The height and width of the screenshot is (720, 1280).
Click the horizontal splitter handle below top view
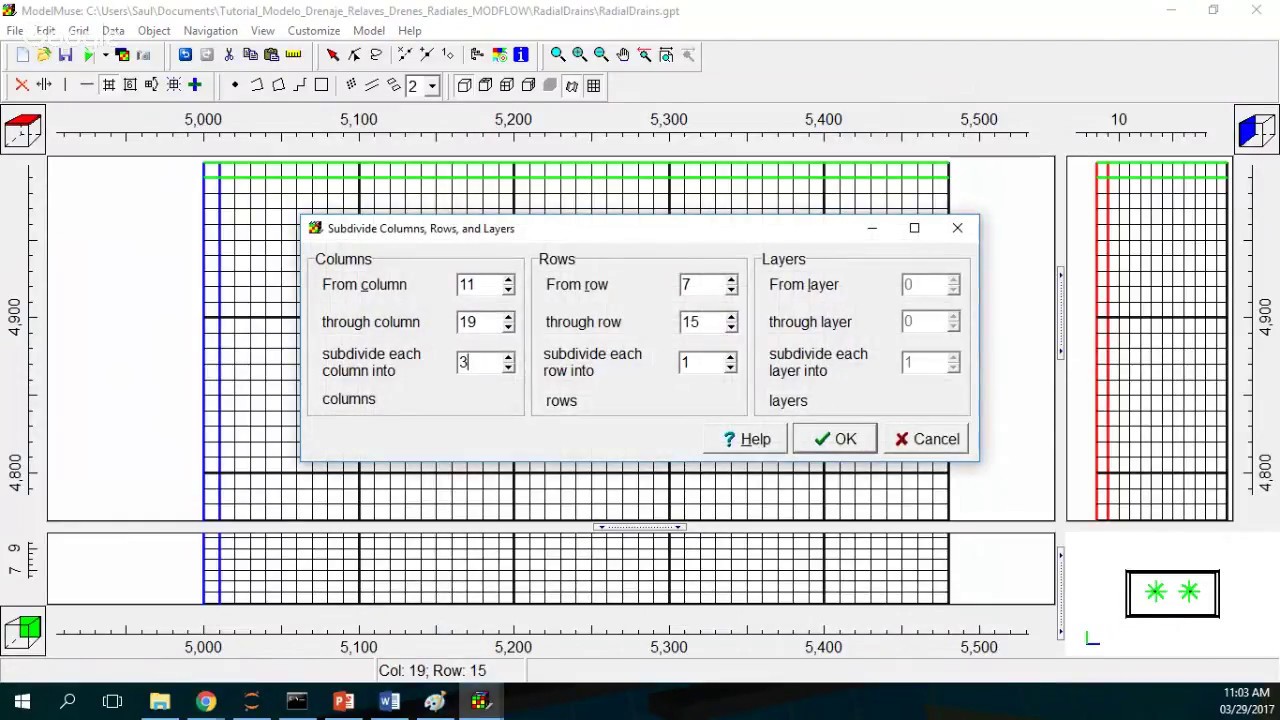pyautogui.click(x=640, y=527)
